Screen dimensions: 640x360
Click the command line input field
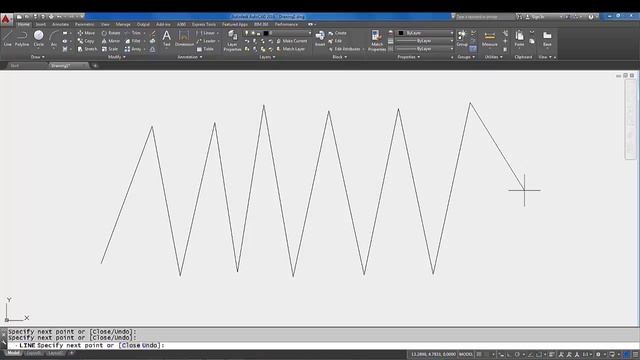pyautogui.click(x=322, y=345)
